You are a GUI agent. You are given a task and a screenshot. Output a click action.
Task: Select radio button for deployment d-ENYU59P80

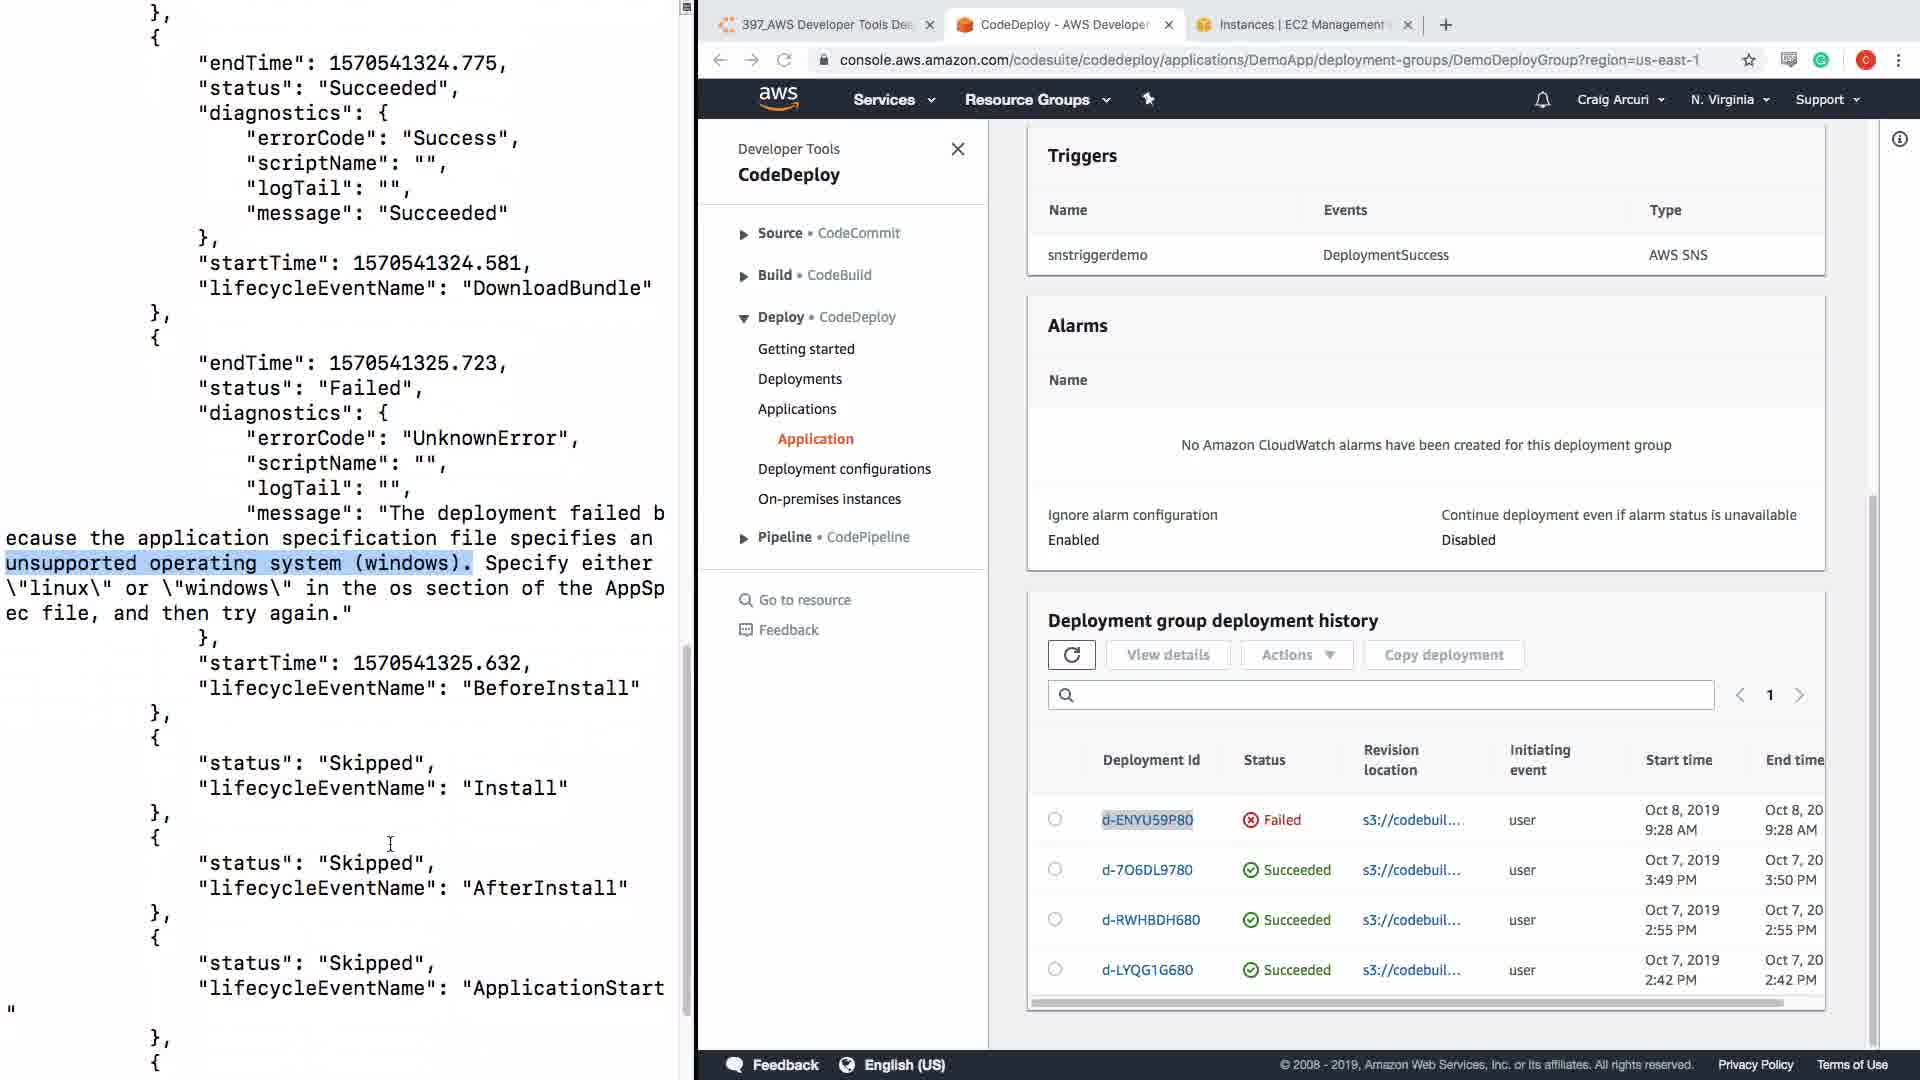1055,819
